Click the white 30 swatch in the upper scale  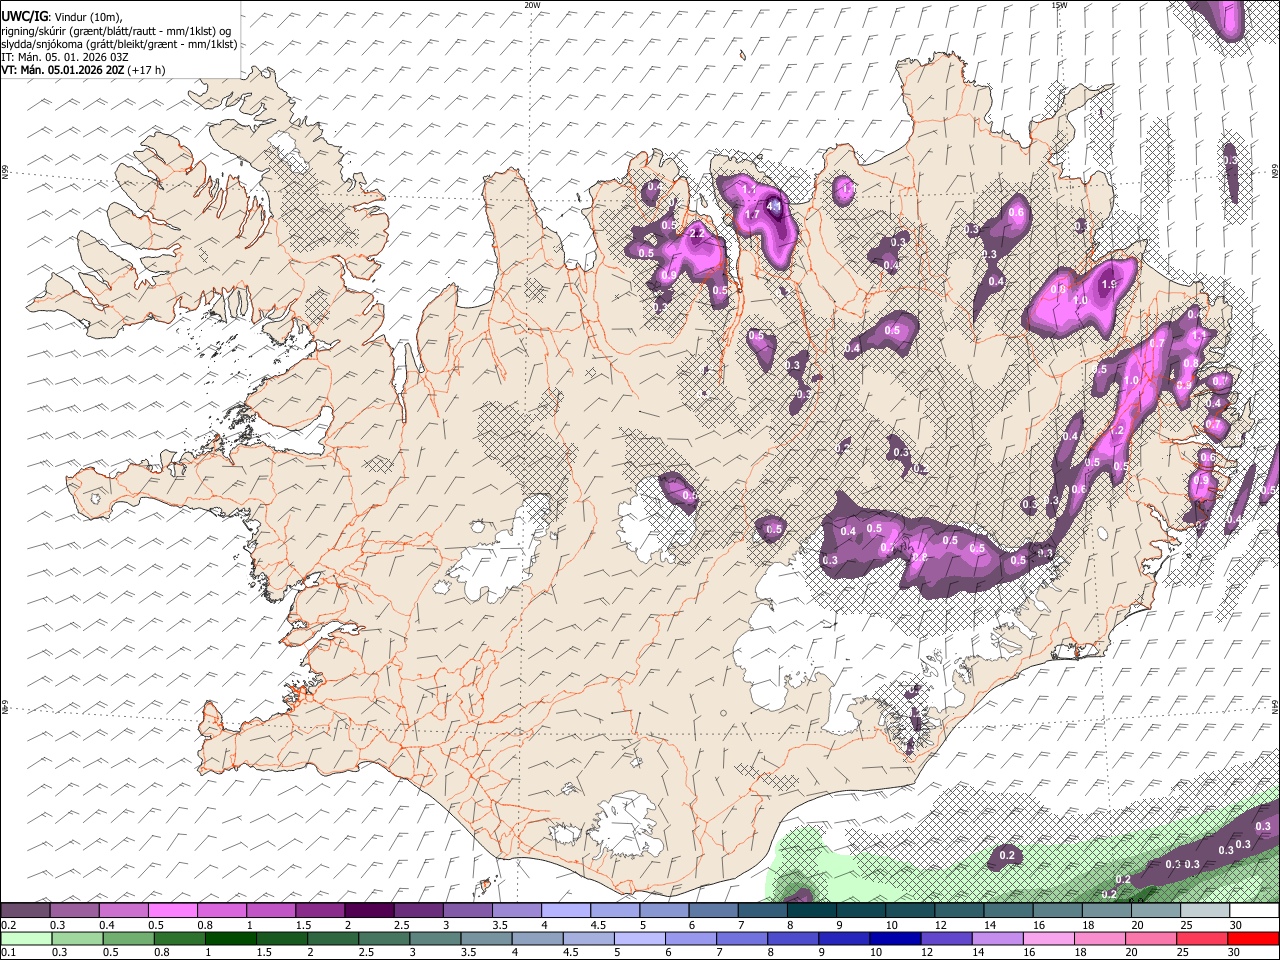click(1253, 911)
